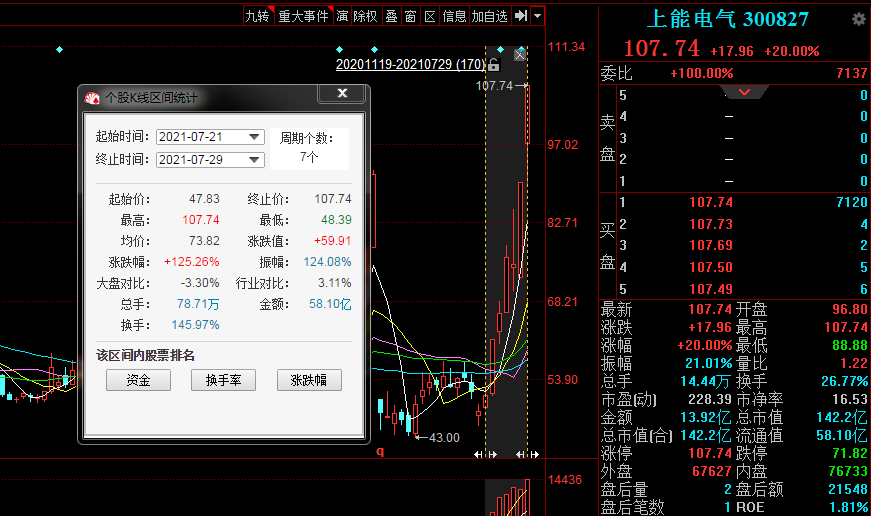This screenshot has width=871, height=516.
Task: Click the 20201119-20210729 (170) range label
Action: 411,64
